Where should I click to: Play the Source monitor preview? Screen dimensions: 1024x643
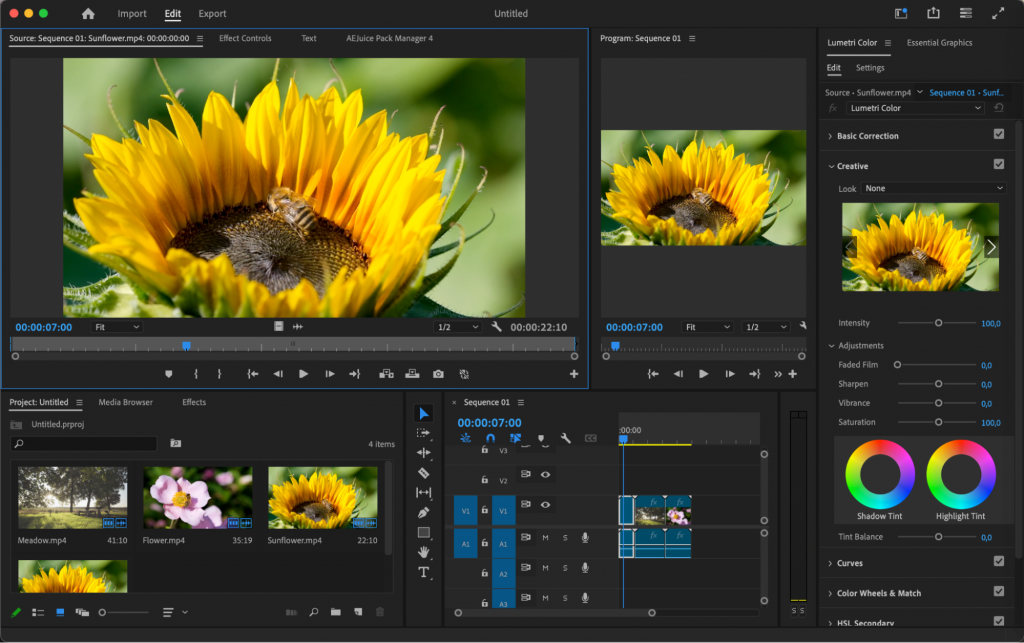click(302, 373)
